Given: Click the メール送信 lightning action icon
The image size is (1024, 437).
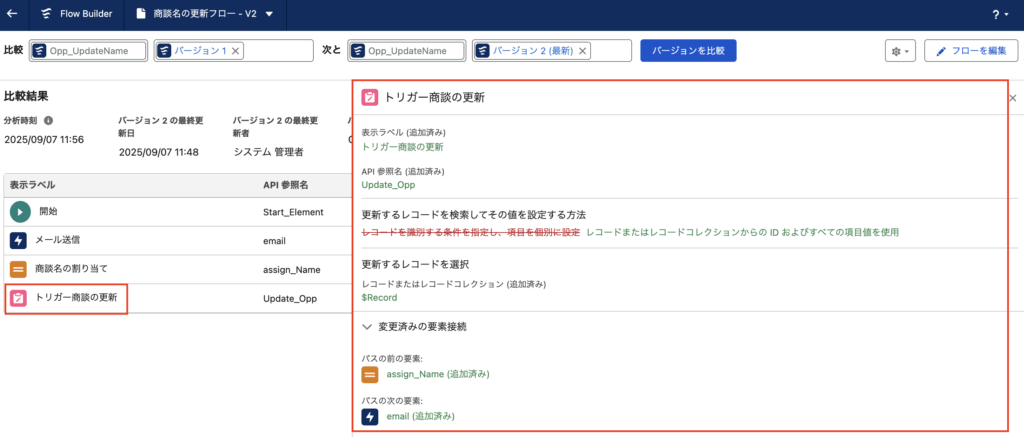Looking at the screenshot, I should pos(19,240).
